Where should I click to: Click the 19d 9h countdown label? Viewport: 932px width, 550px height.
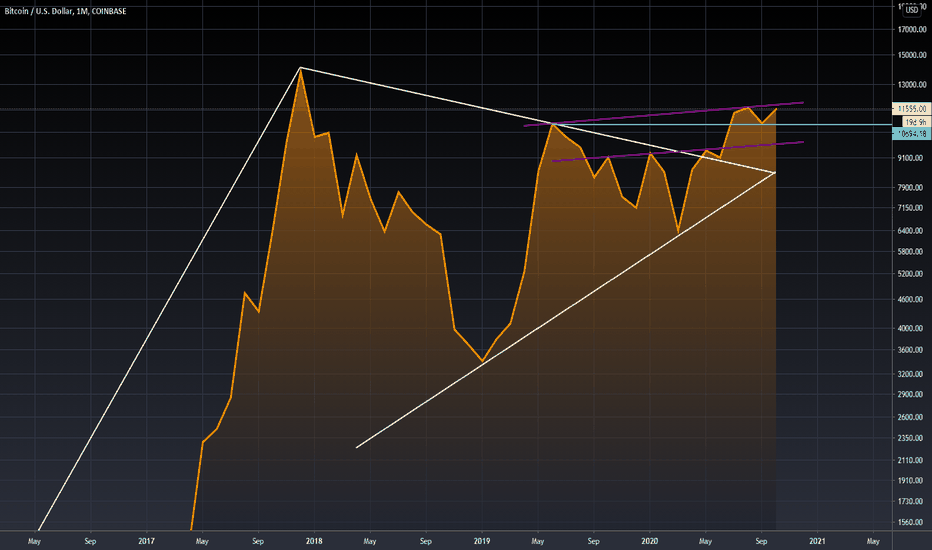tap(916, 122)
